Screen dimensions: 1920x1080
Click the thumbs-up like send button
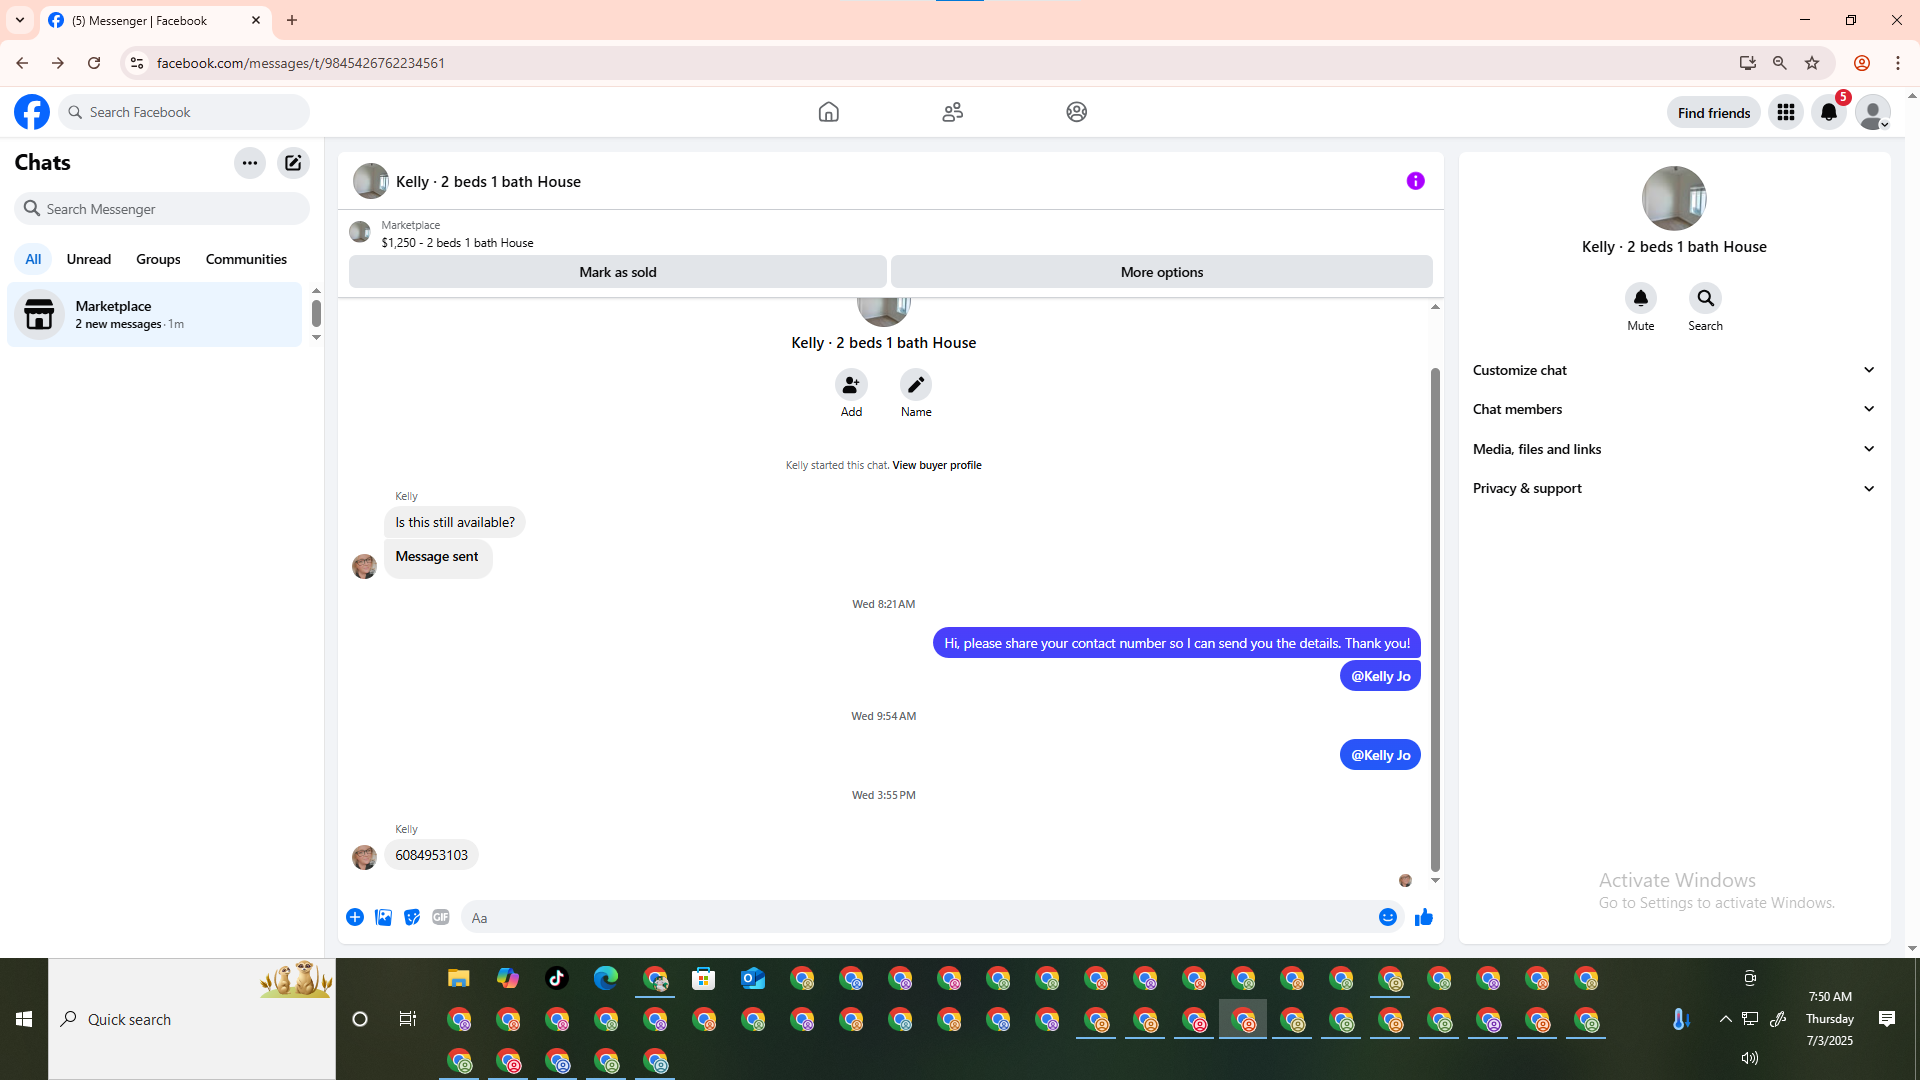tap(1424, 918)
